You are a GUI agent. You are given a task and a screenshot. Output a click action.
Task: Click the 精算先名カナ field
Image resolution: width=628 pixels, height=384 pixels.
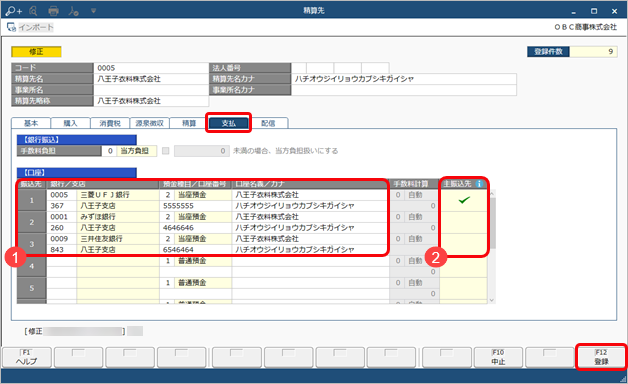404,79
